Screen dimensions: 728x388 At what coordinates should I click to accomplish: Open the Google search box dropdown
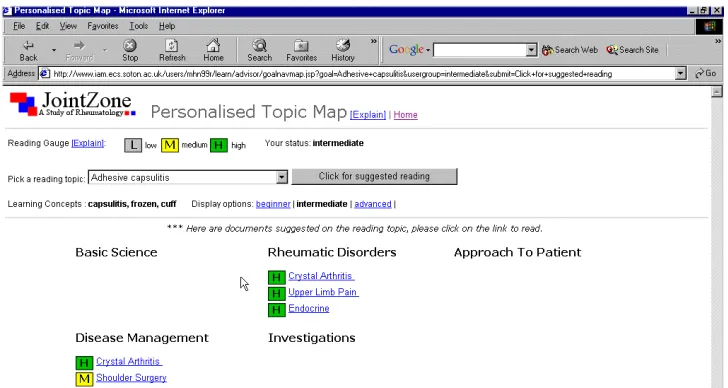pos(532,50)
